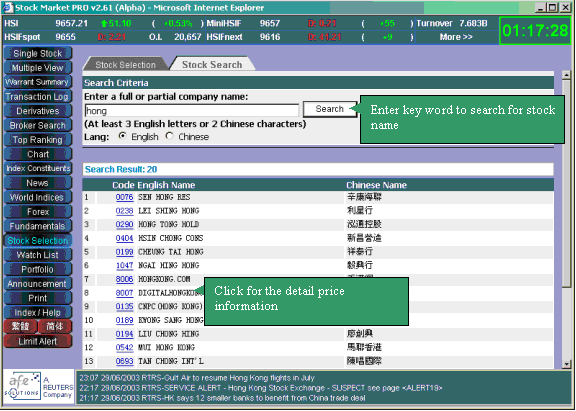Screen dimensions: 576x411
Task: Open stock code 8007 link
Action: point(124,293)
